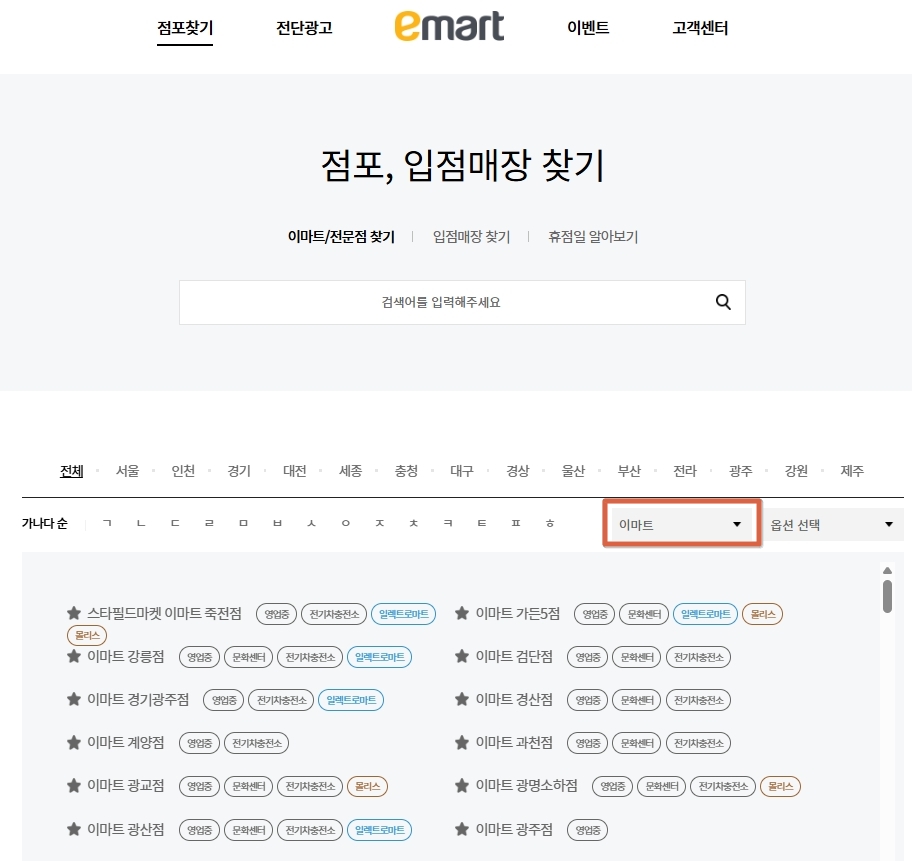Viewport: 912px width, 861px height.
Task: Toggle the 몰리스 badge on 이마트 광교점
Action: [366, 787]
